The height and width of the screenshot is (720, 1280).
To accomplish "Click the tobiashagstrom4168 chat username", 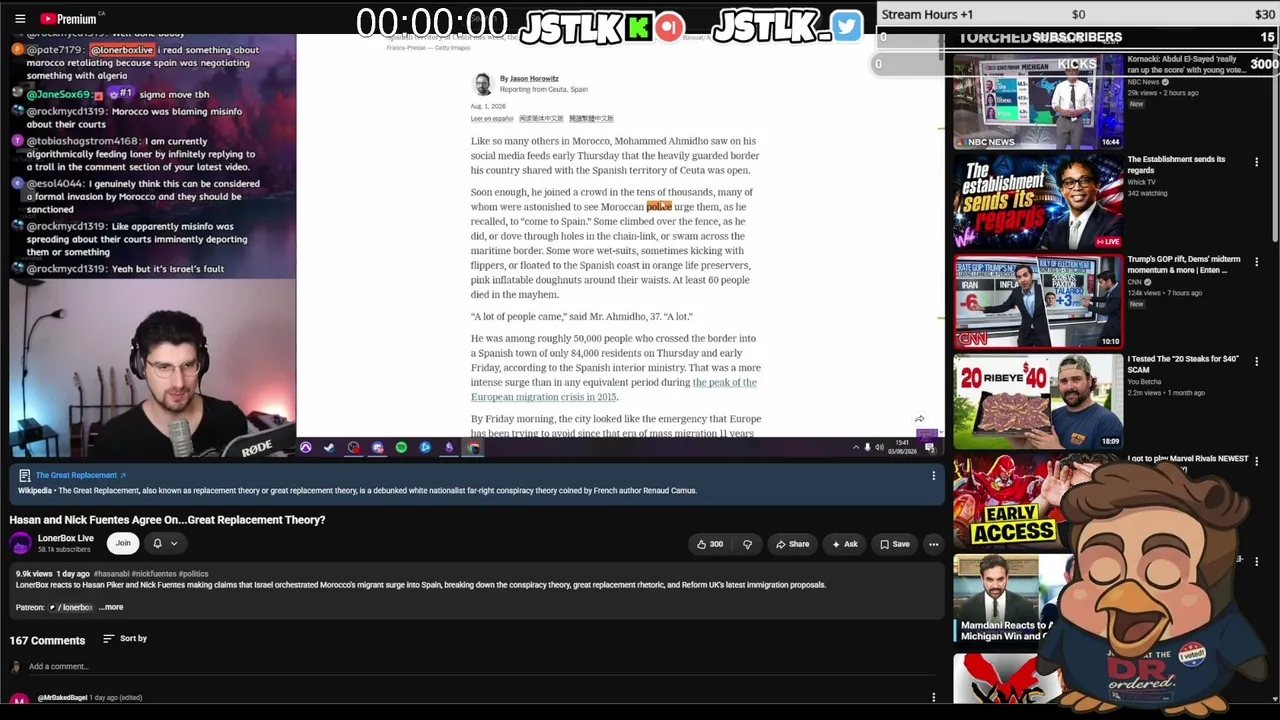I will coord(83,141).
